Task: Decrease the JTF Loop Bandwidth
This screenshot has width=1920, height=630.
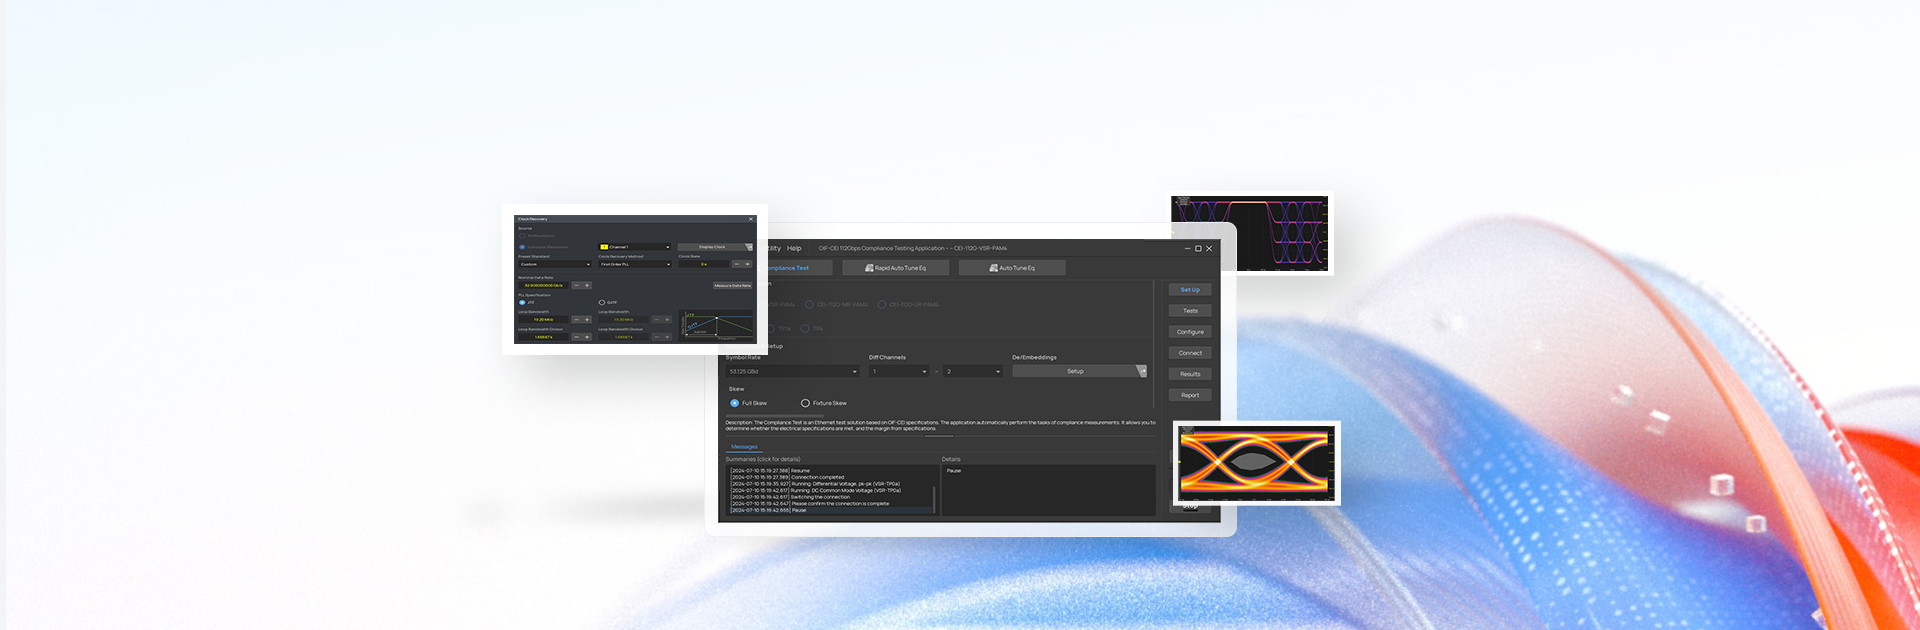Action: [576, 319]
